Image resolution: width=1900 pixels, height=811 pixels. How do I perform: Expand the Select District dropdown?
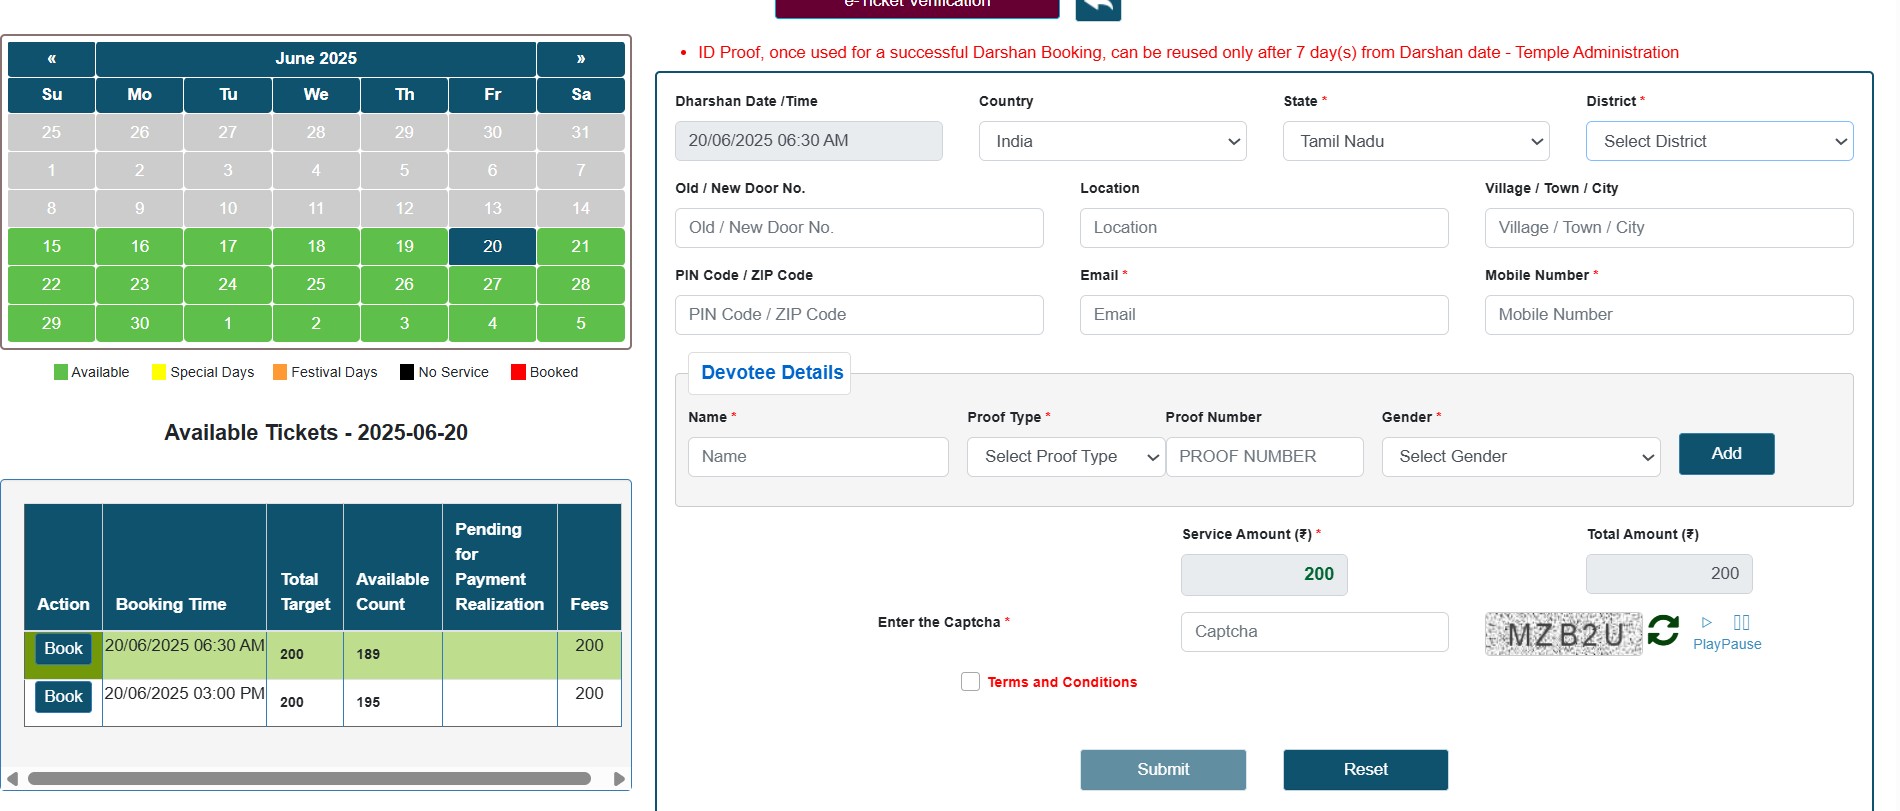(1718, 141)
